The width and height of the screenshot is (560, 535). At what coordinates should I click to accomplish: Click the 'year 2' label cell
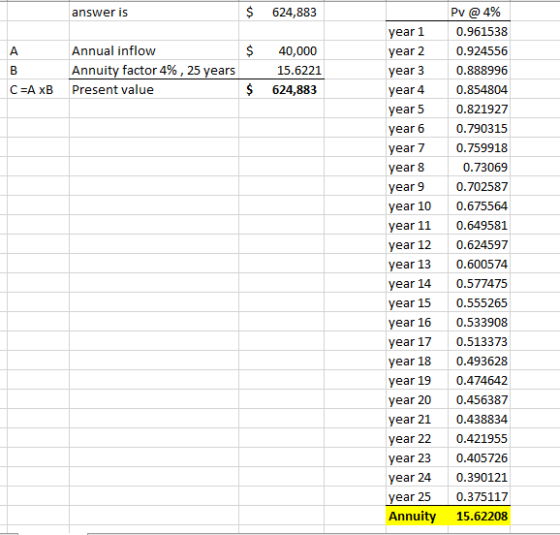[x=417, y=51]
